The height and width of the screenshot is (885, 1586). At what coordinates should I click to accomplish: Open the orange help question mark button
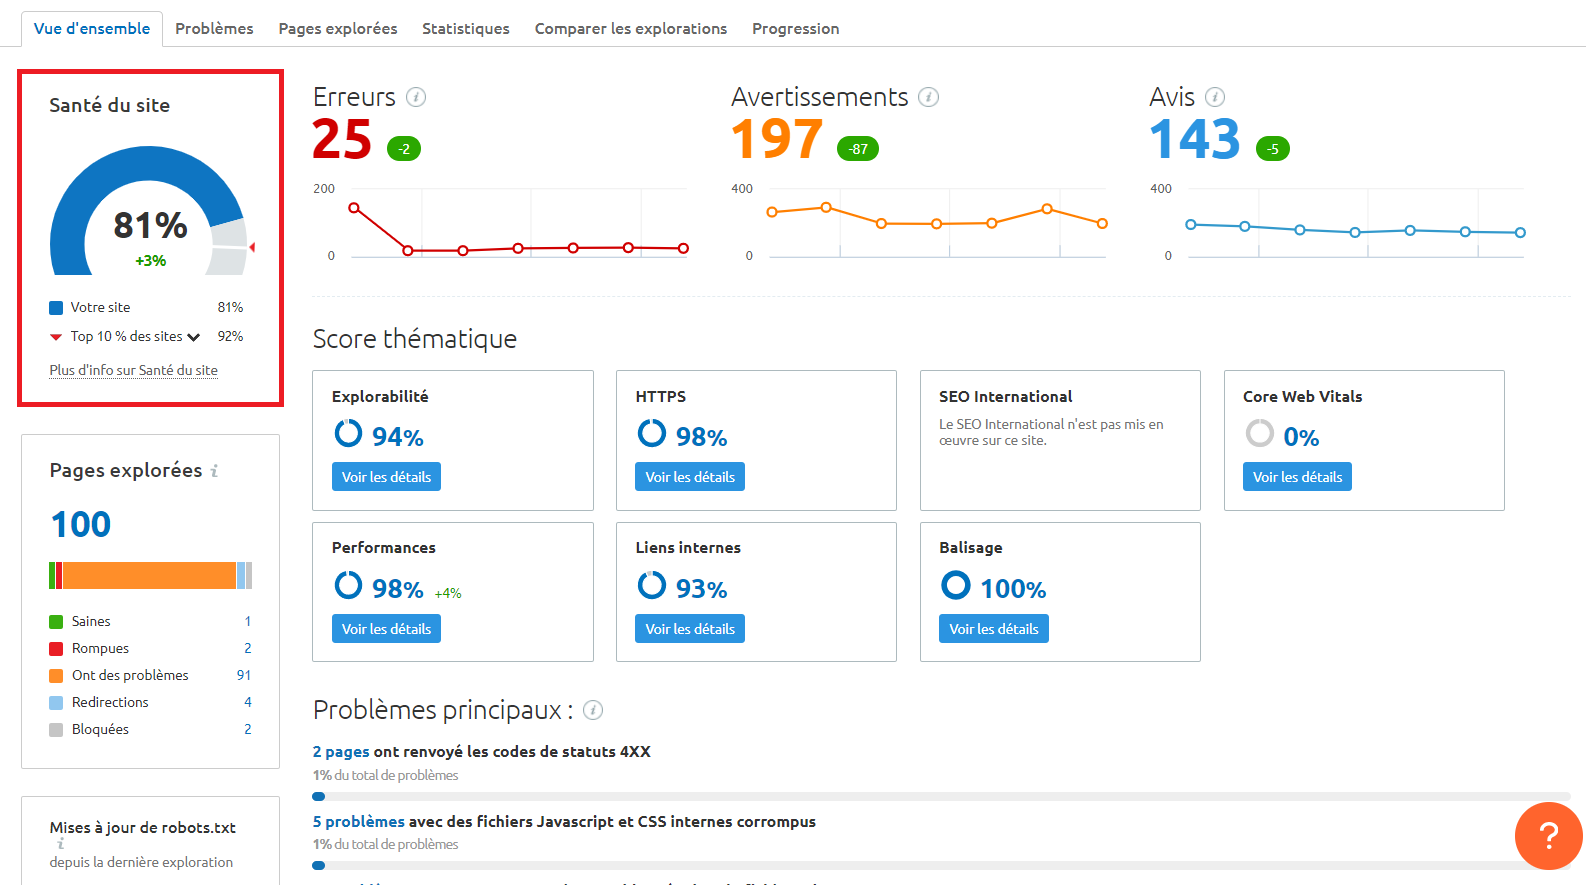coord(1548,836)
